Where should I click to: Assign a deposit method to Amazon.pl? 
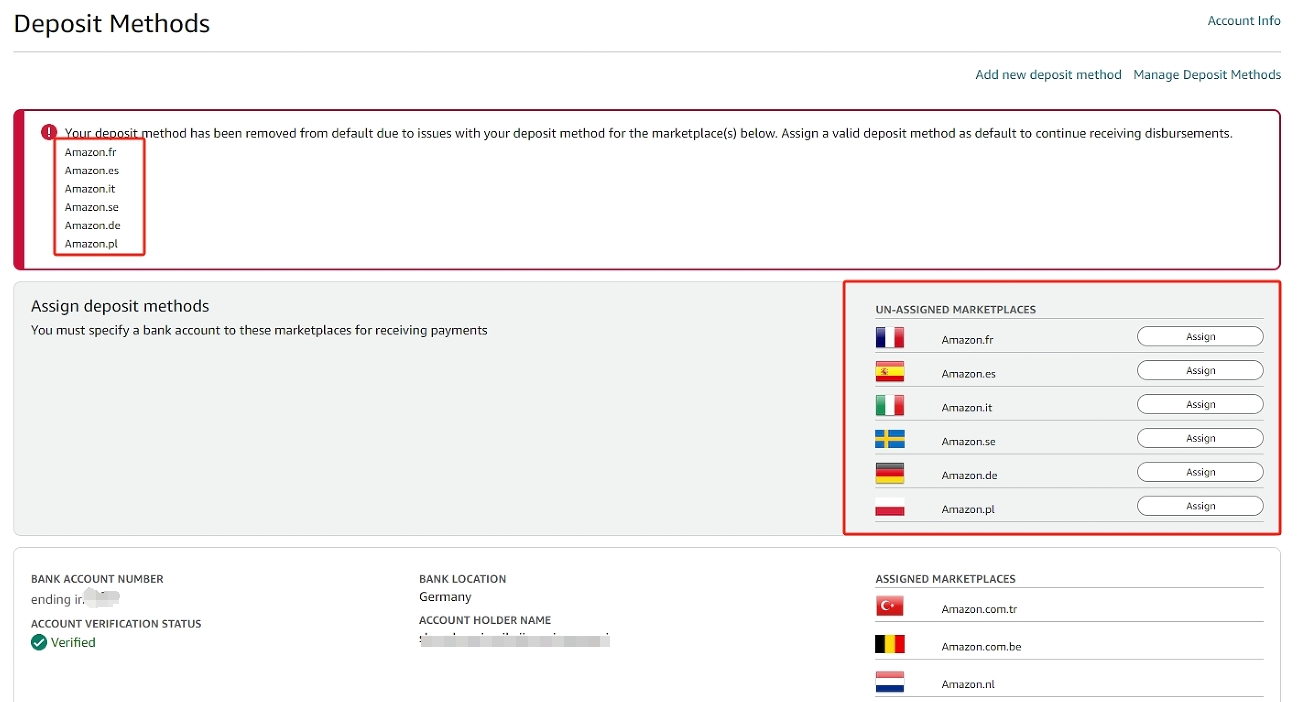pos(1200,506)
